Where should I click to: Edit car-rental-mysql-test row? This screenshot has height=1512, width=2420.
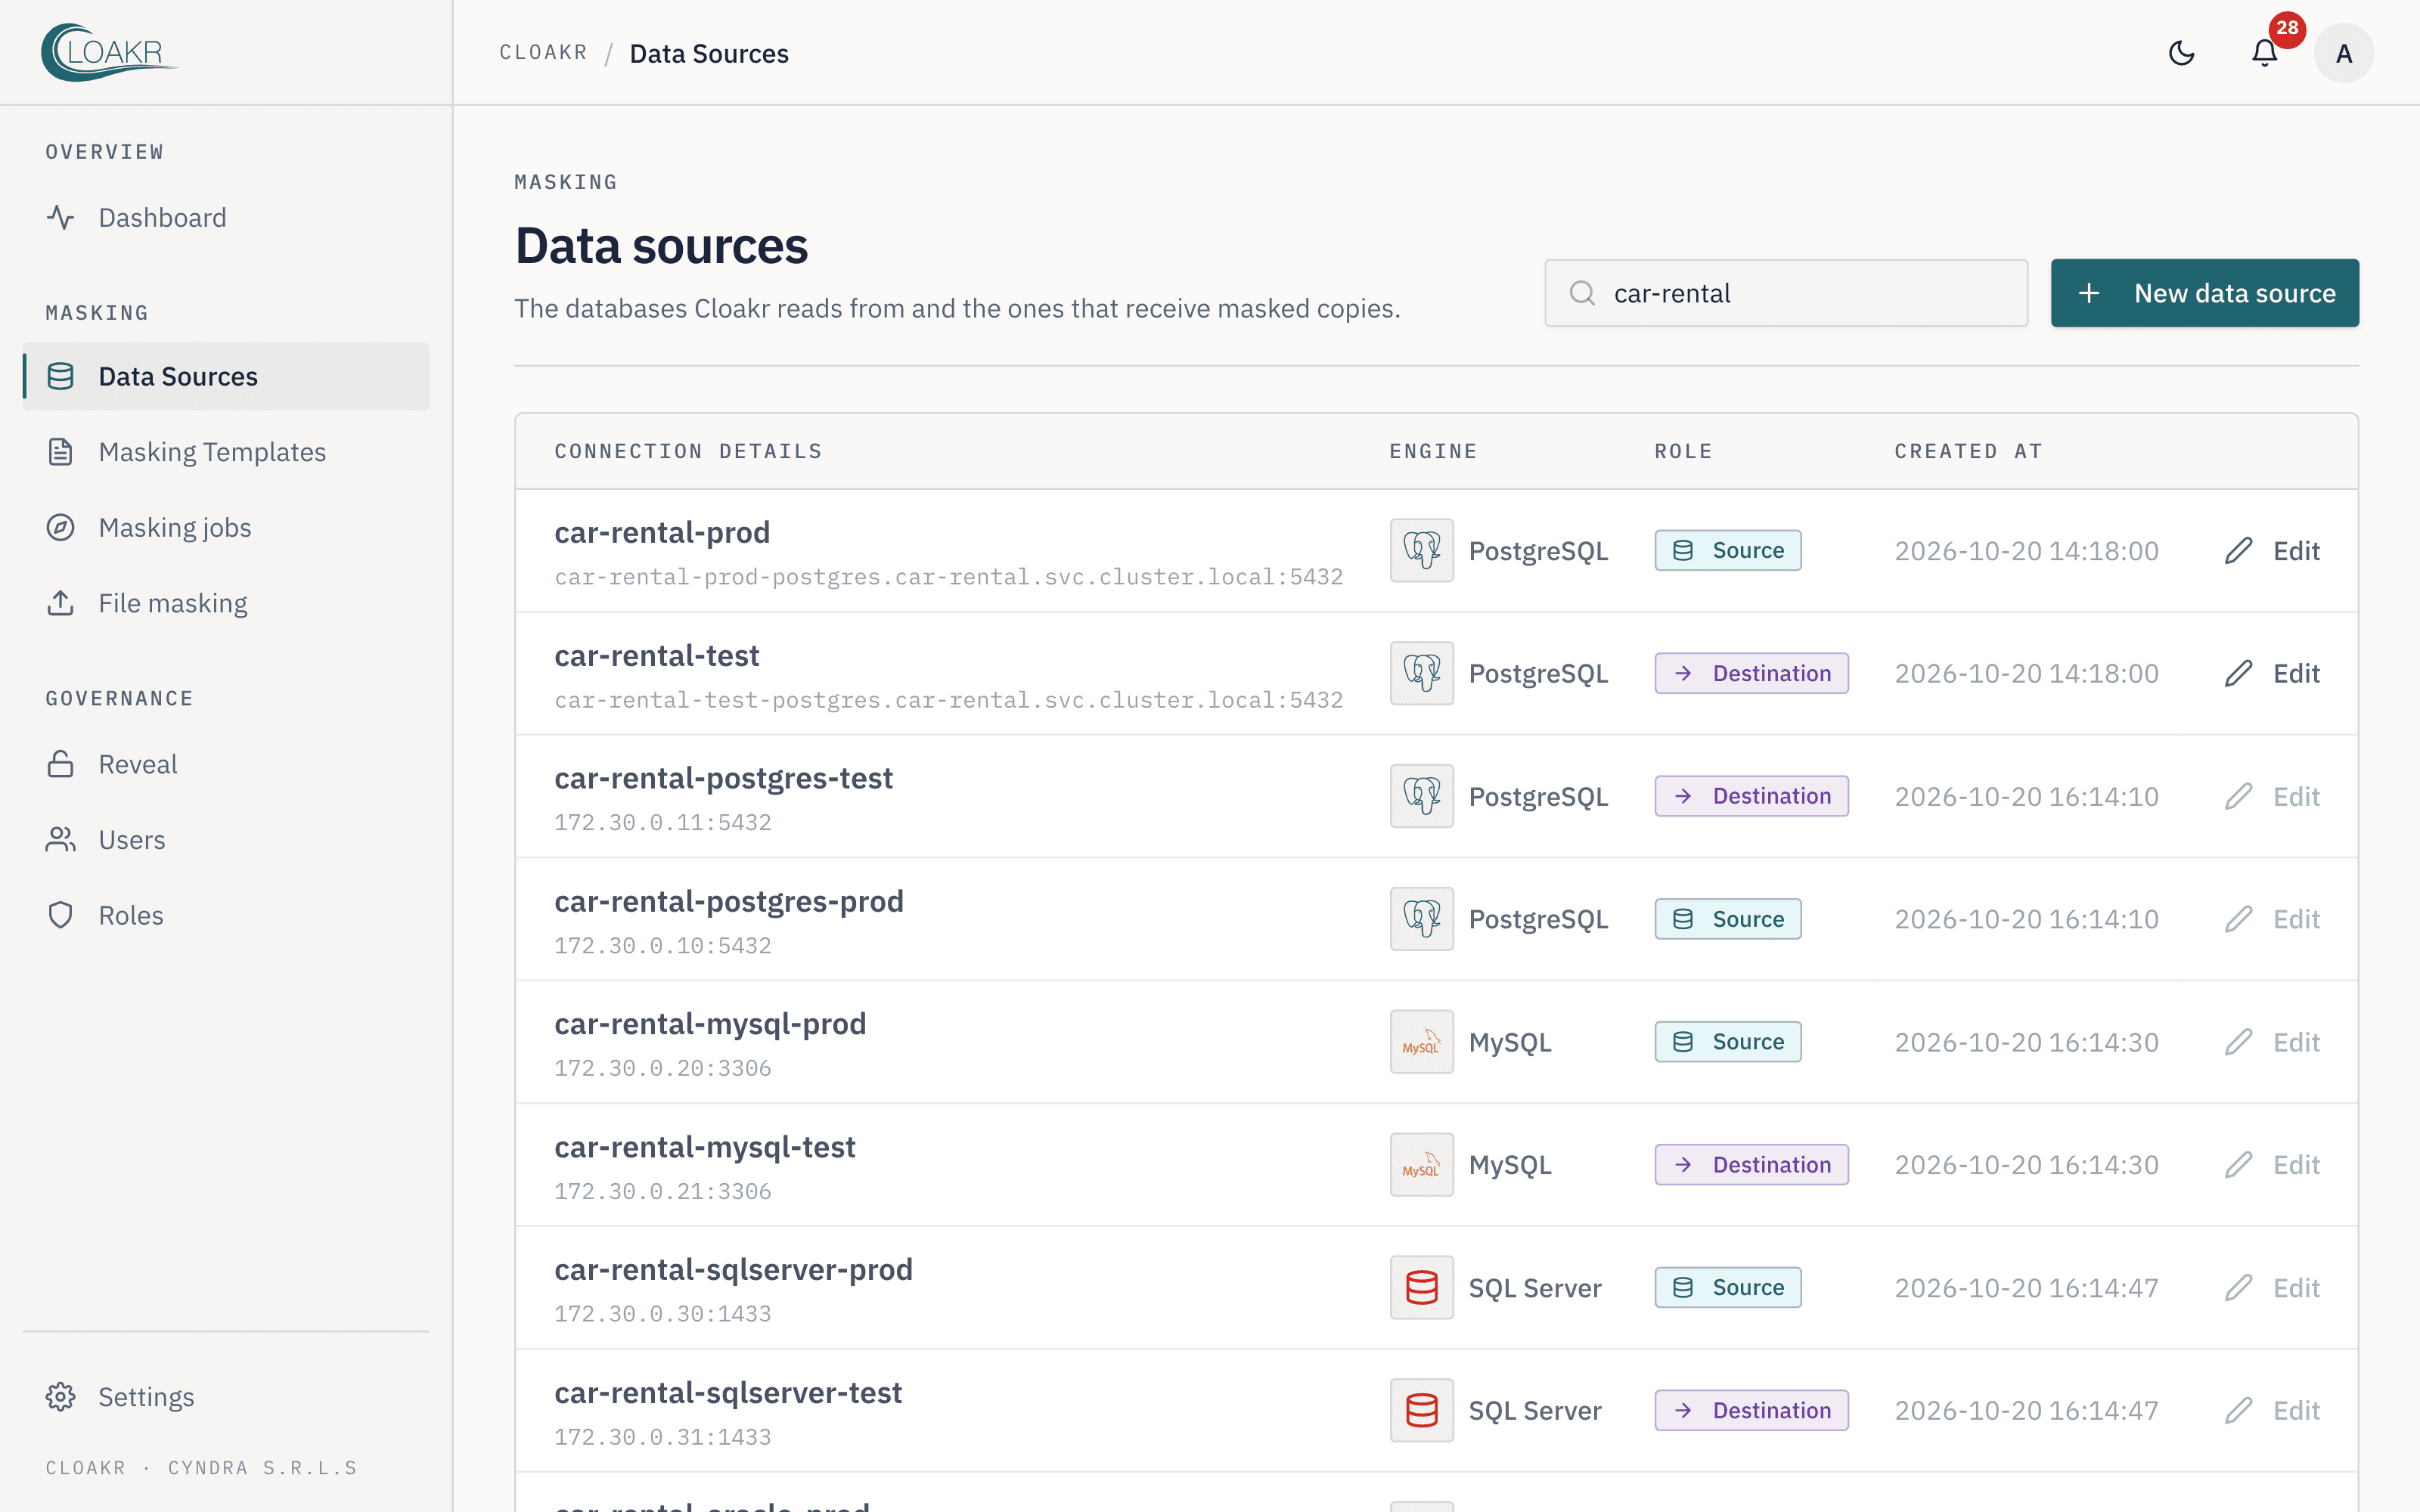point(2272,1165)
